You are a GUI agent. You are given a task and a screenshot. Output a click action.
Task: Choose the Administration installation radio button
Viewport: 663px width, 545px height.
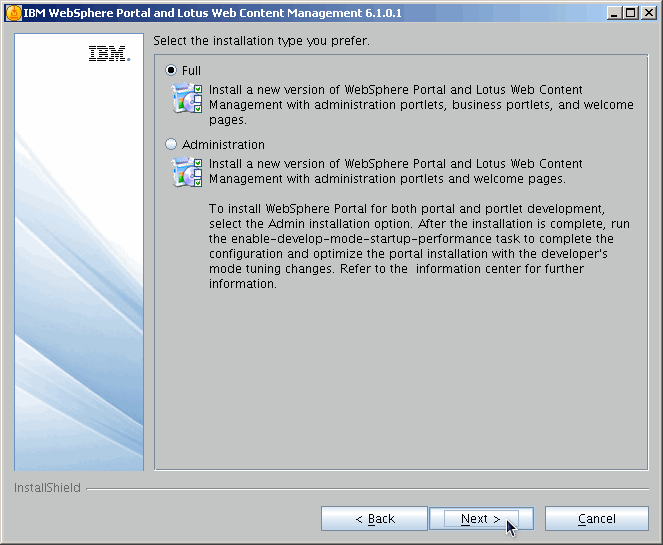pyautogui.click(x=171, y=144)
